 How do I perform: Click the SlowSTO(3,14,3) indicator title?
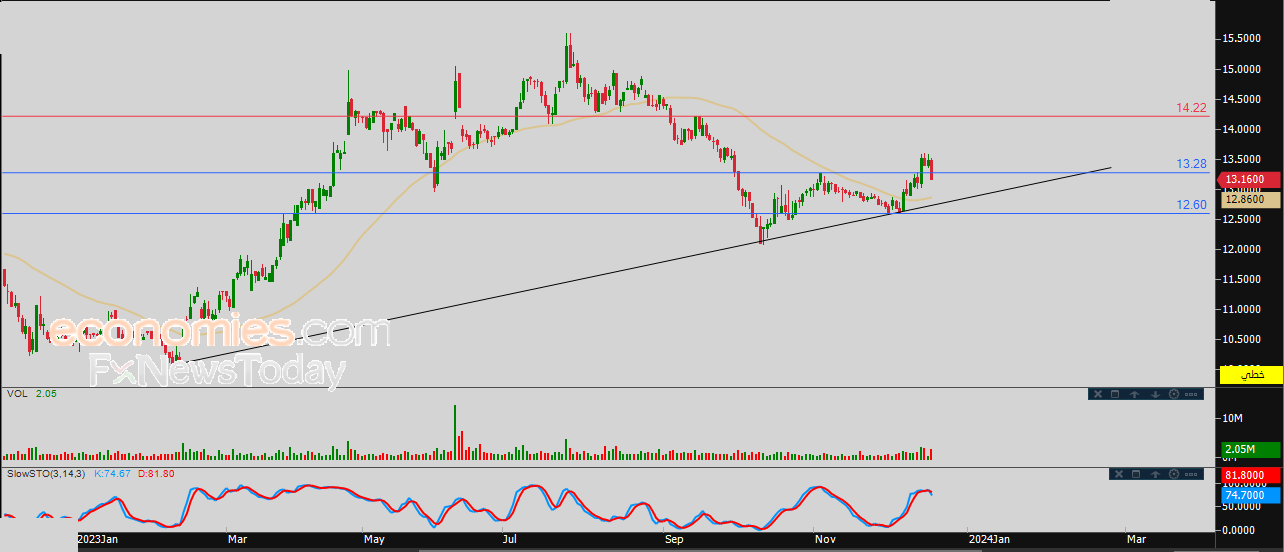click(47, 473)
